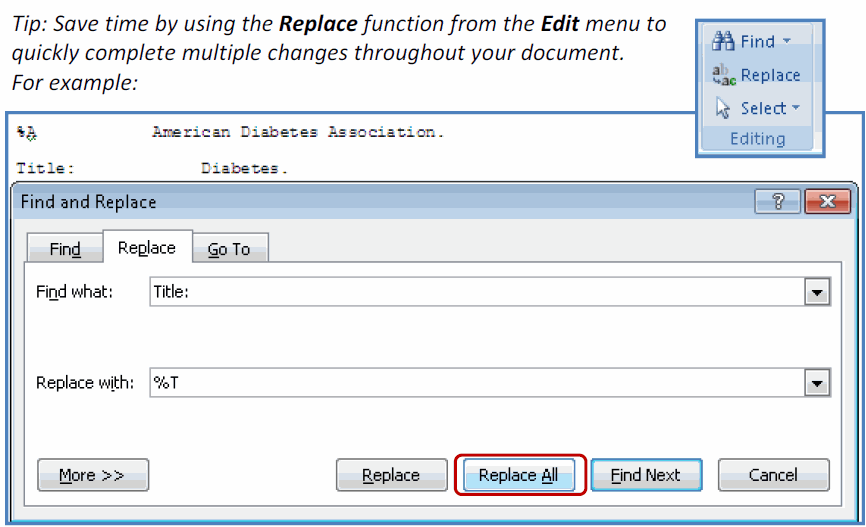The image size is (866, 527).
Task: Click the Select cursor arrow icon
Action: (722, 108)
